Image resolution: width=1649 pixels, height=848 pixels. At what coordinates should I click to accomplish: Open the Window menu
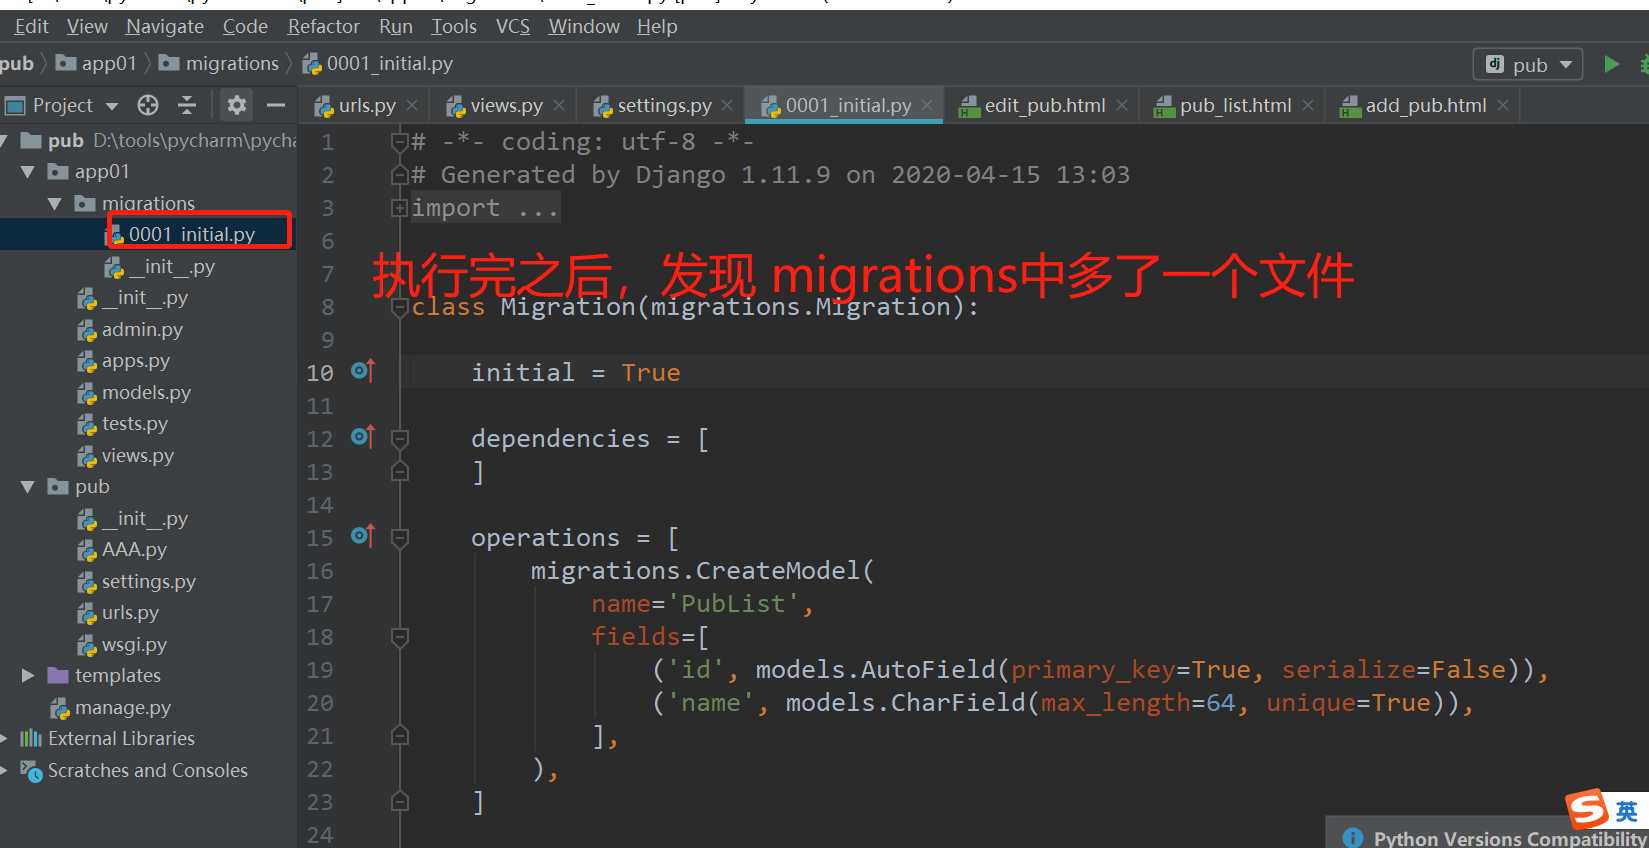click(584, 26)
